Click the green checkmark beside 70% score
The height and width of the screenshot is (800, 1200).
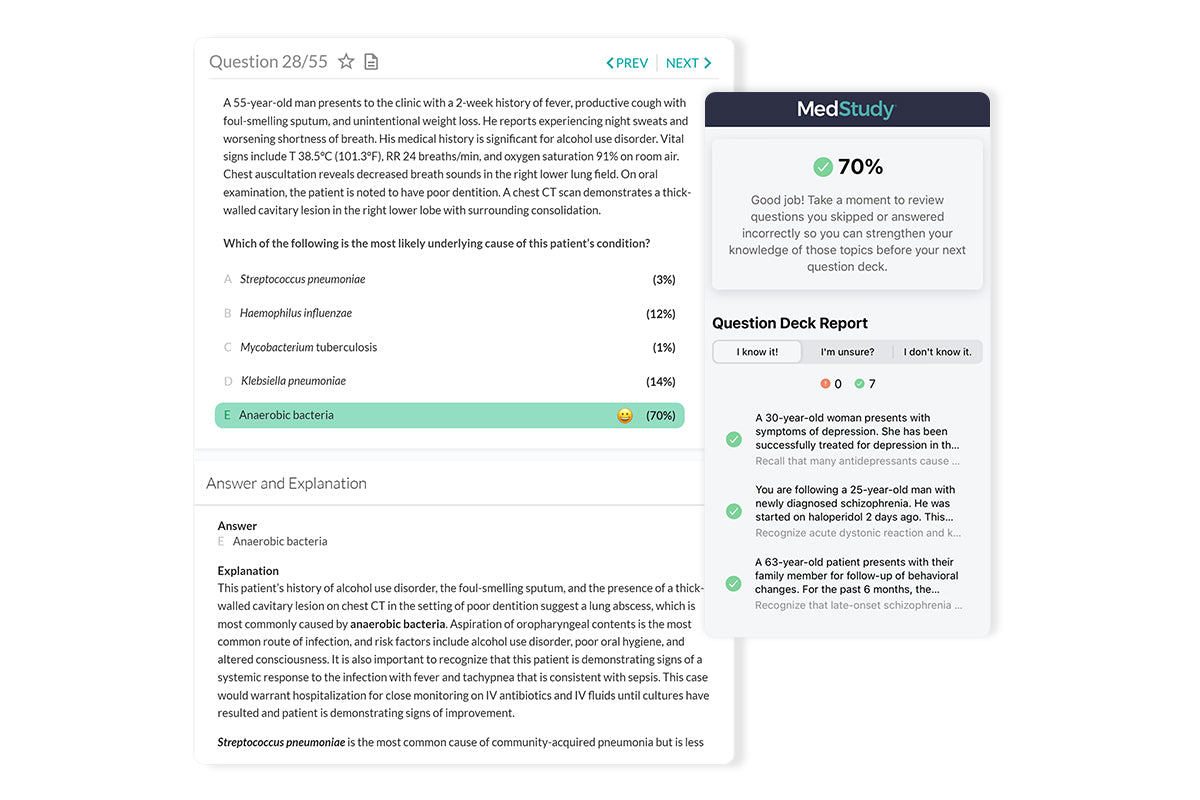point(823,167)
